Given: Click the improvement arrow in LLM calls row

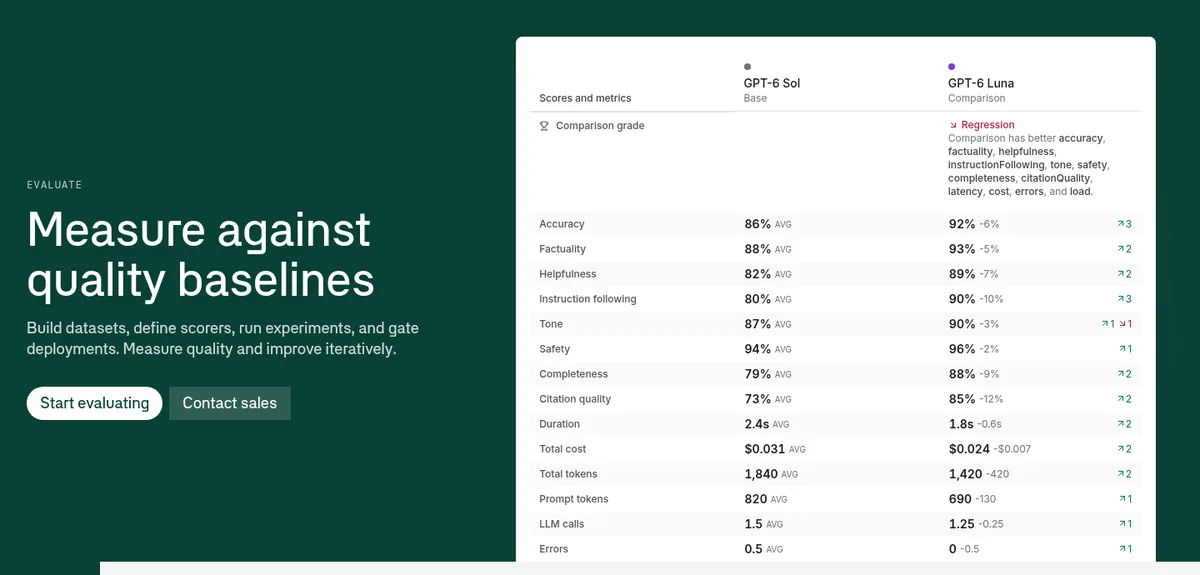Looking at the screenshot, I should (x=1122, y=524).
